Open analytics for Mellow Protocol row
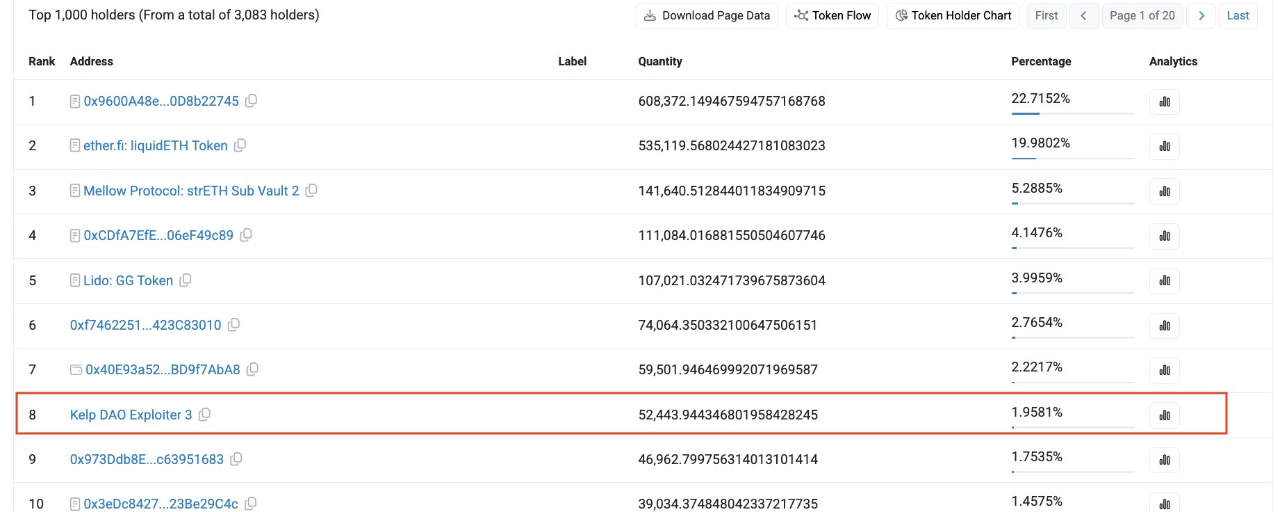1280x512 pixels. pyautogui.click(x=1164, y=191)
